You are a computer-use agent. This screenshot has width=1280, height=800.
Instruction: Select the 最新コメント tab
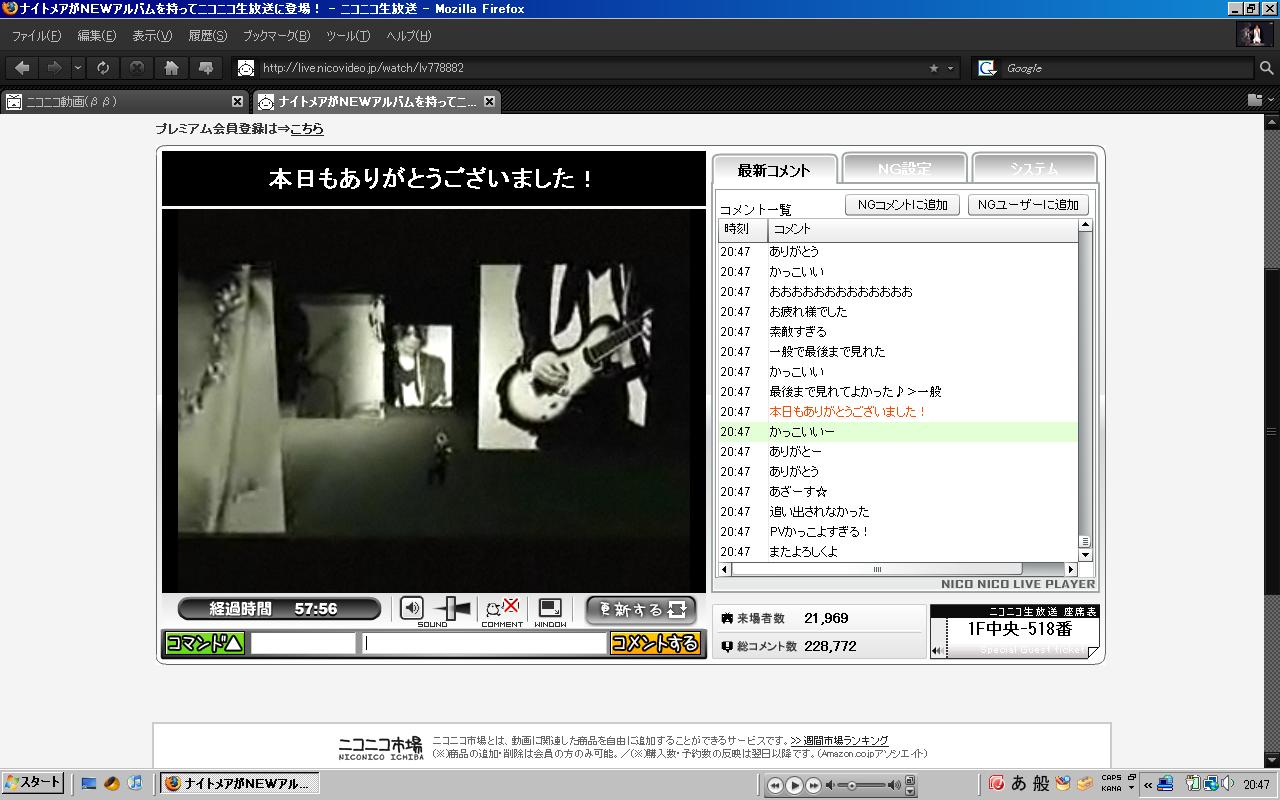tap(774, 170)
